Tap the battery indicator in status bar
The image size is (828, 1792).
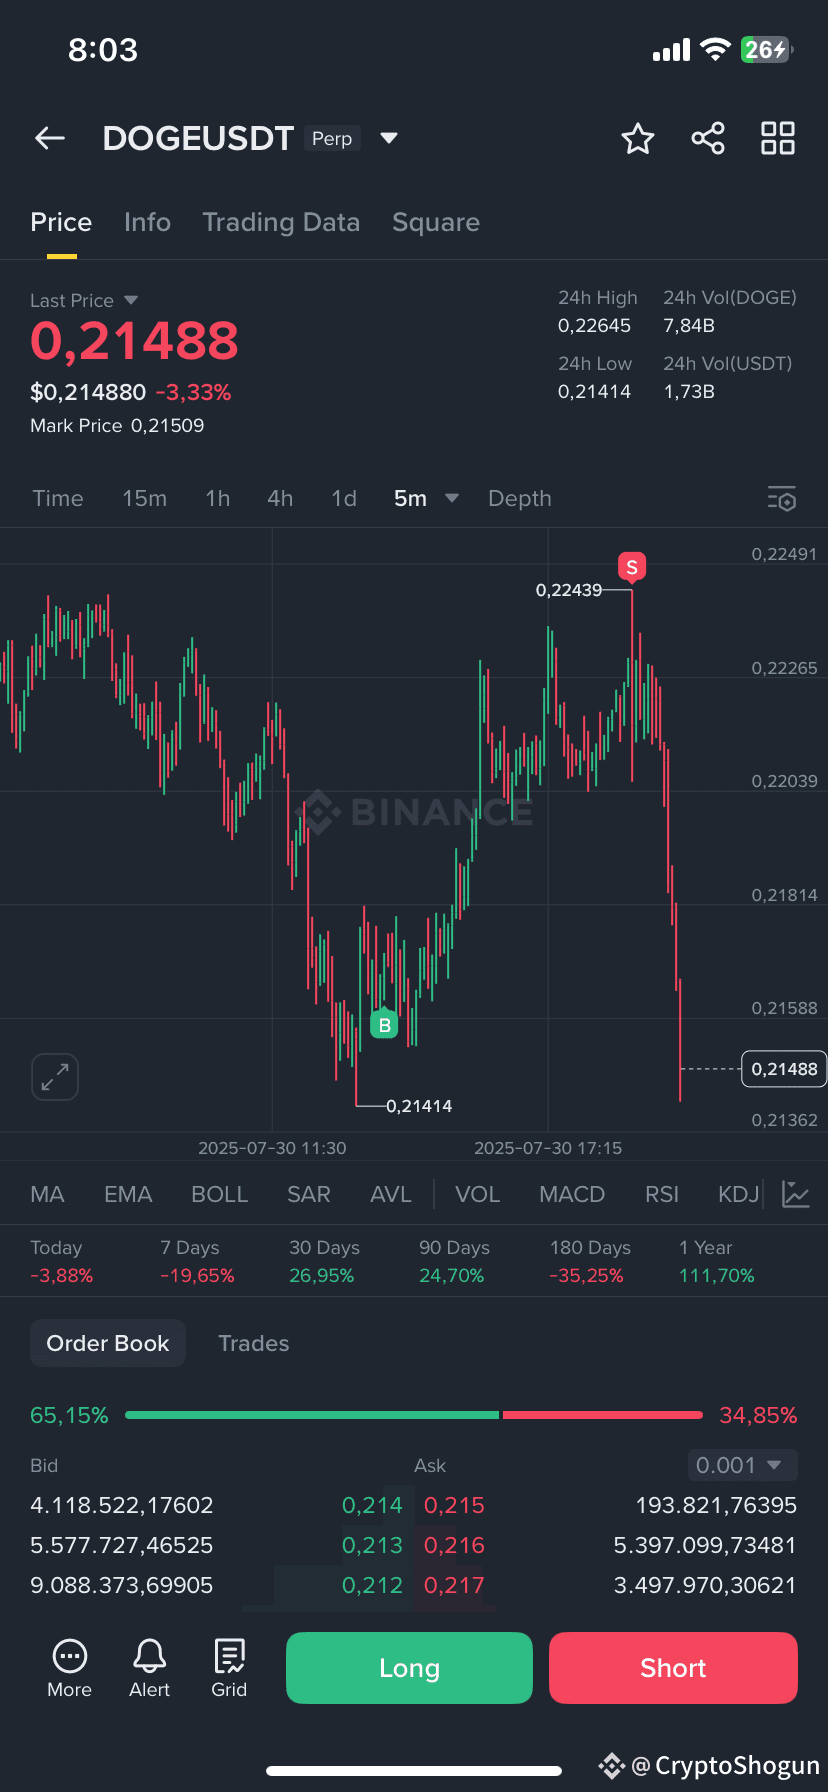[767, 50]
